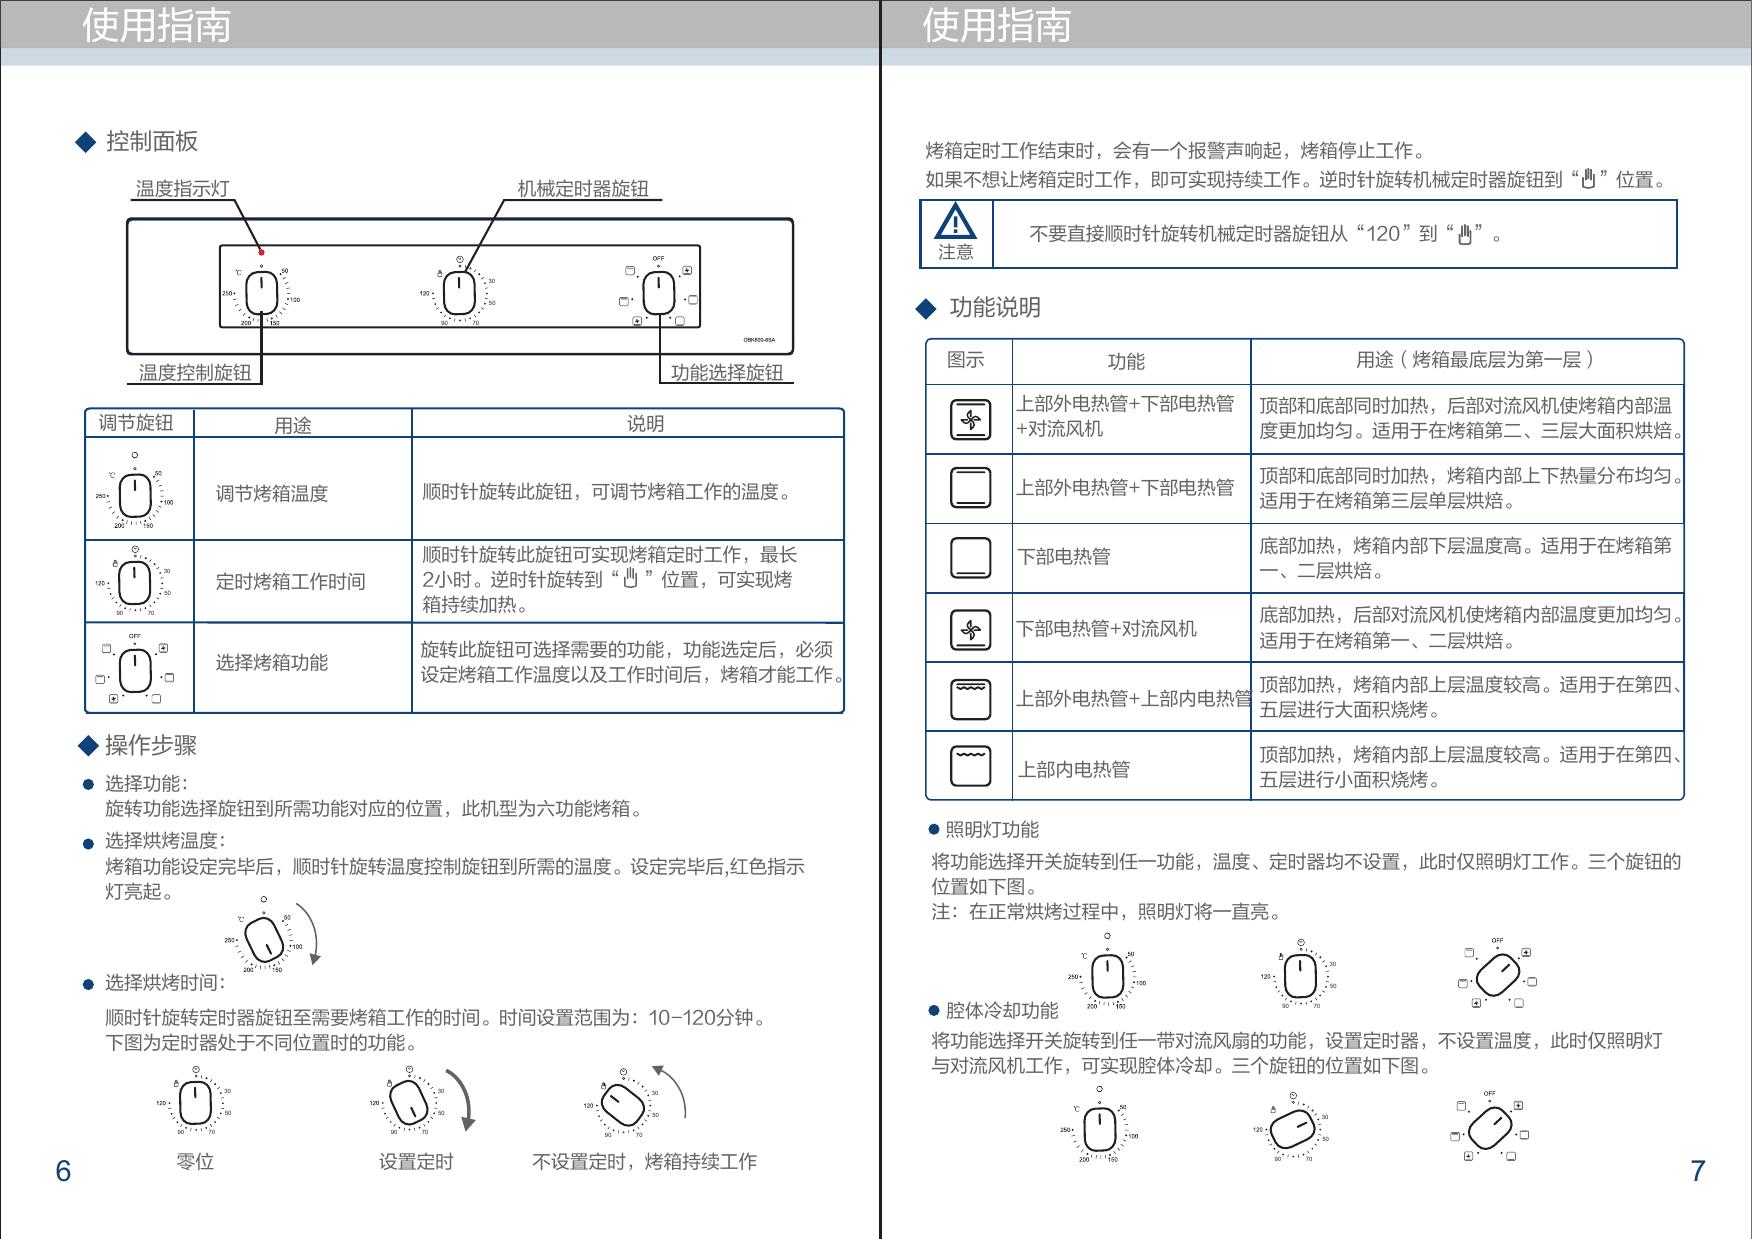The height and width of the screenshot is (1239, 1752).
Task: Click the temperature knob in the 调节烤箱温度 row
Action: 135,493
